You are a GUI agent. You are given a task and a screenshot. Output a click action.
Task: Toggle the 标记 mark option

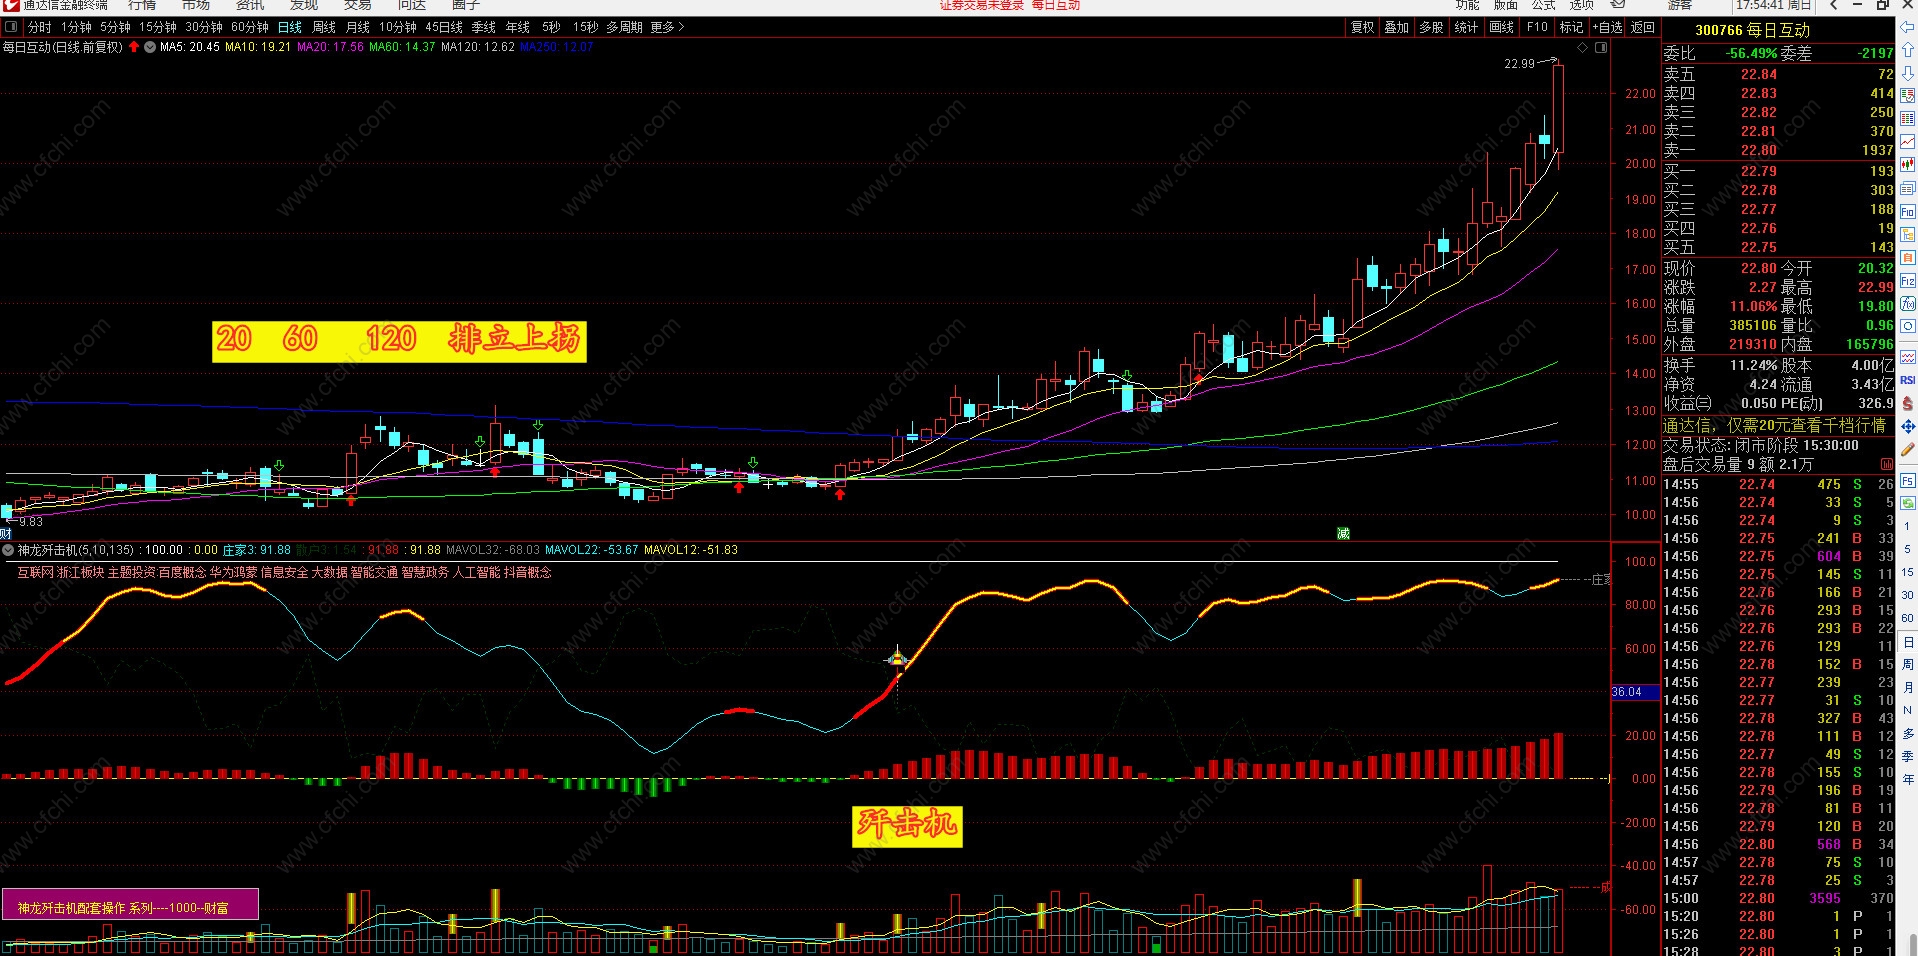(x=1572, y=27)
